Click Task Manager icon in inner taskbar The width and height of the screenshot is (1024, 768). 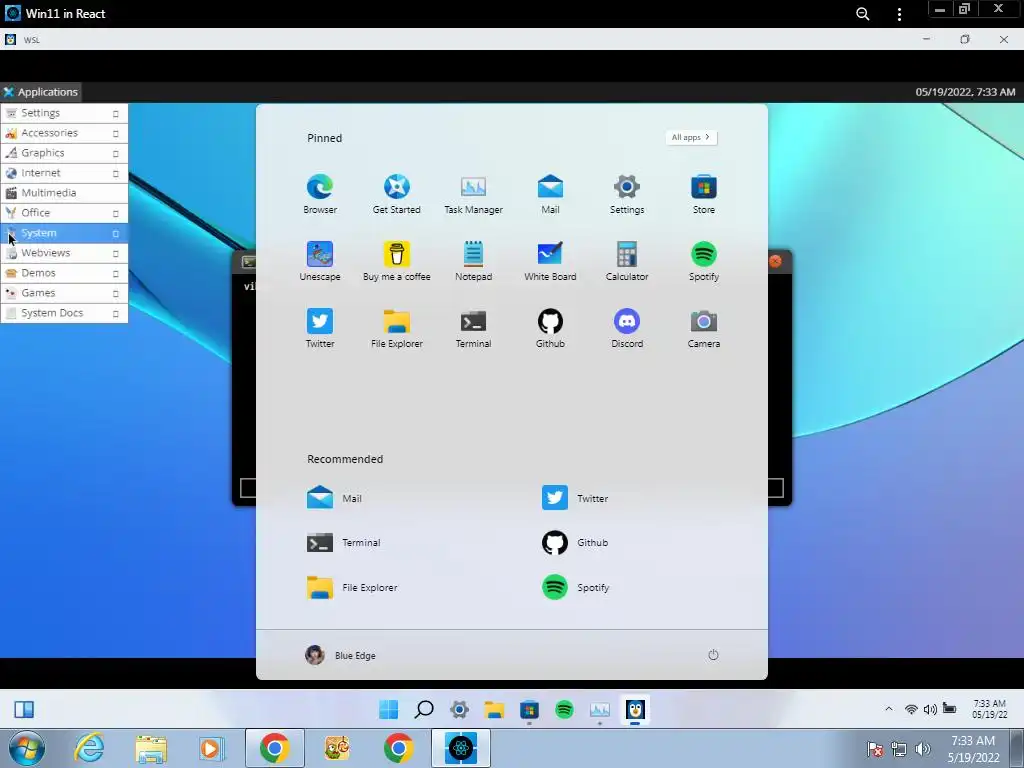(600, 709)
